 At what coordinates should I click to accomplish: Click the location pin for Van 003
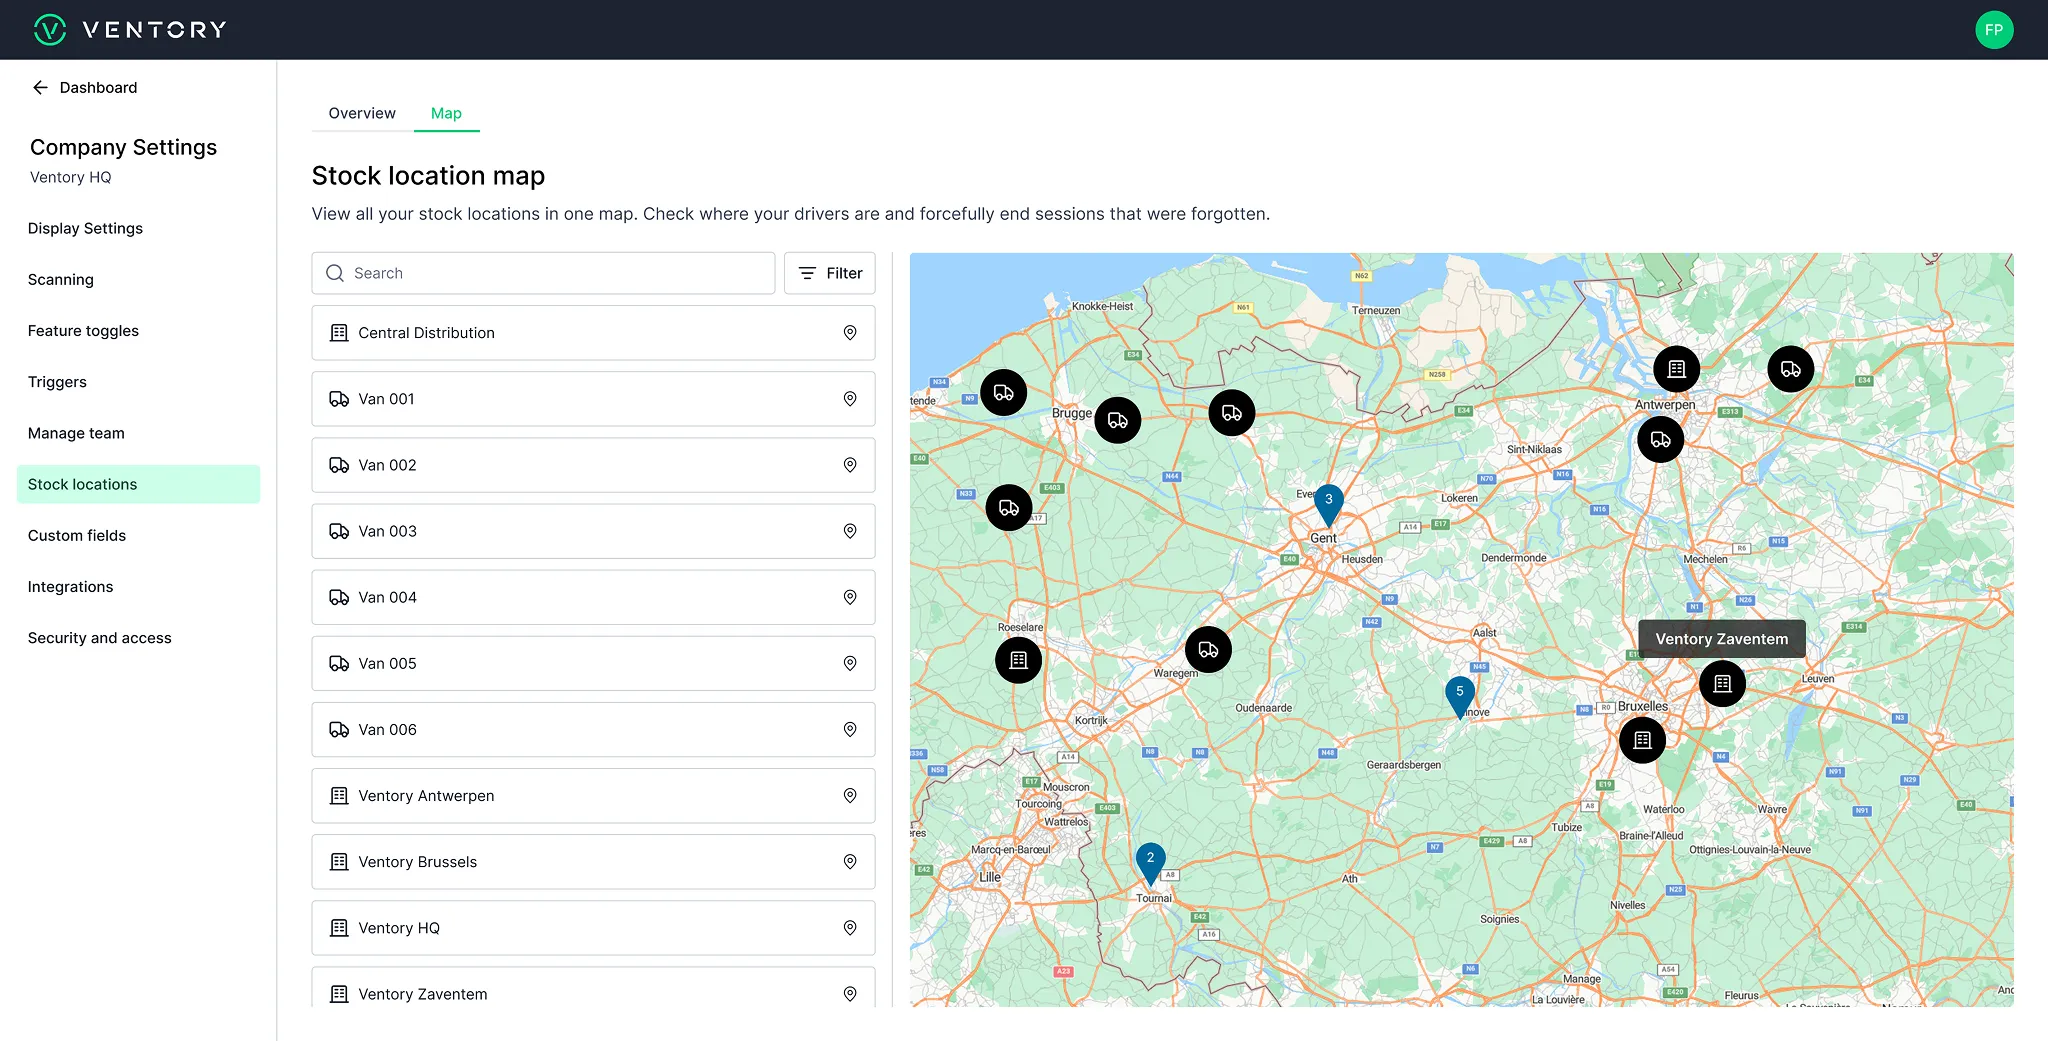849,531
